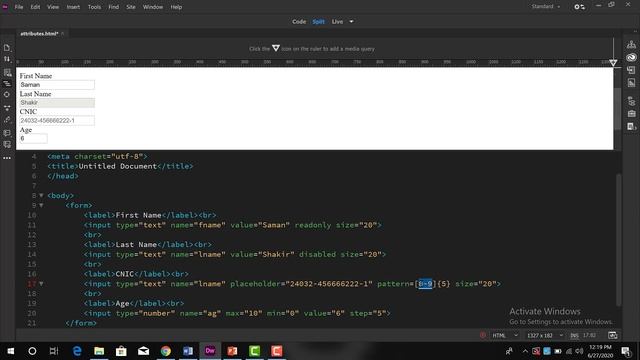Click the disabled Last Name field Shakir
This screenshot has height=360, width=640.
click(x=57, y=103)
